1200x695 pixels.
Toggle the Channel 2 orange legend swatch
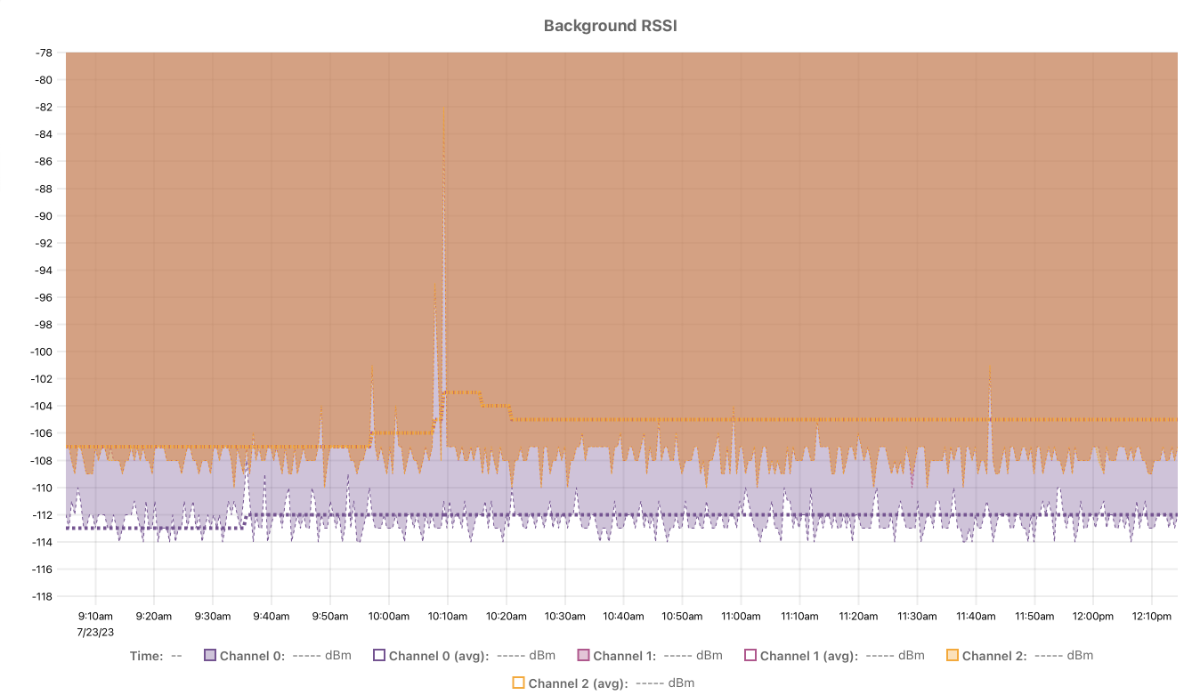click(952, 656)
